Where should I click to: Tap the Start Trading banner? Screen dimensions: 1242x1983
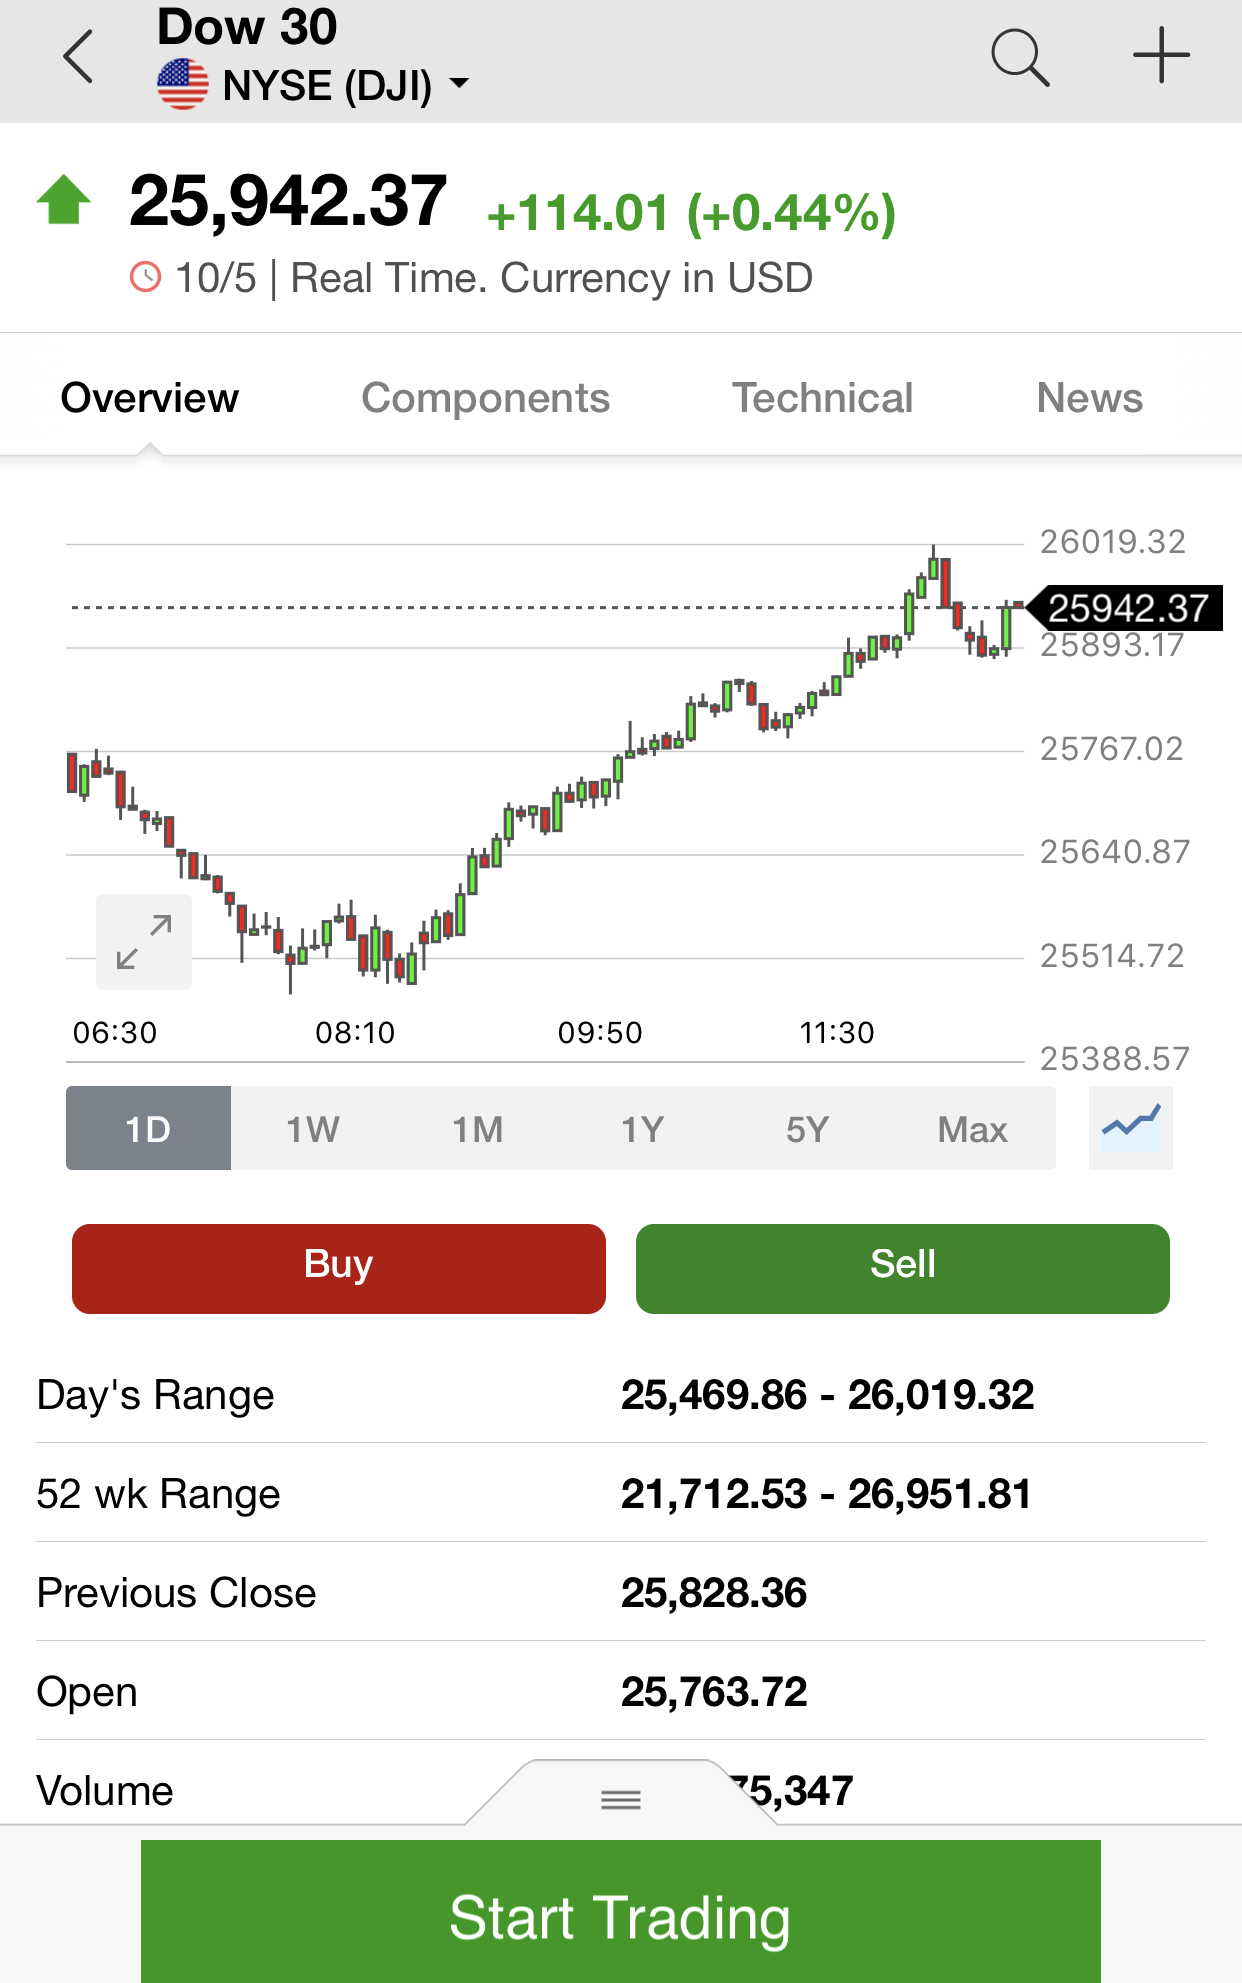click(x=620, y=1916)
